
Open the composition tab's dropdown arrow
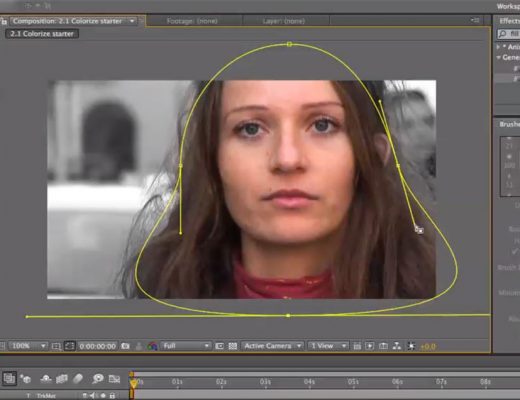click(132, 21)
